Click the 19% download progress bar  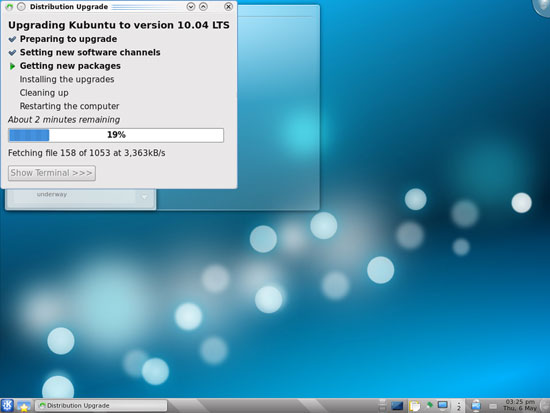click(x=116, y=135)
